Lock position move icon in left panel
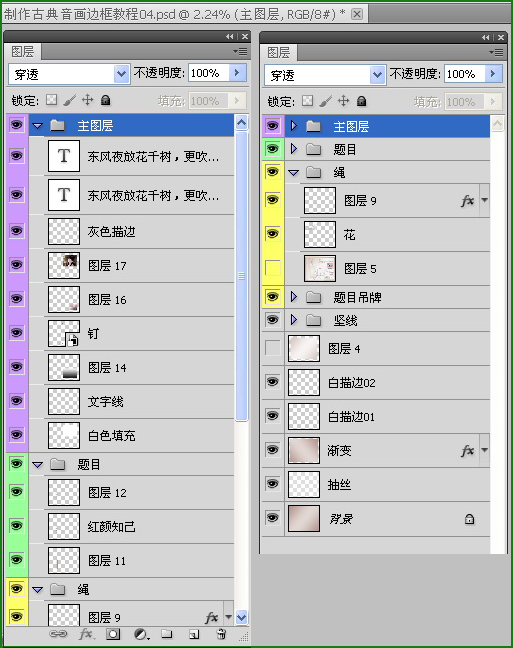The height and width of the screenshot is (648, 513). tap(87, 100)
